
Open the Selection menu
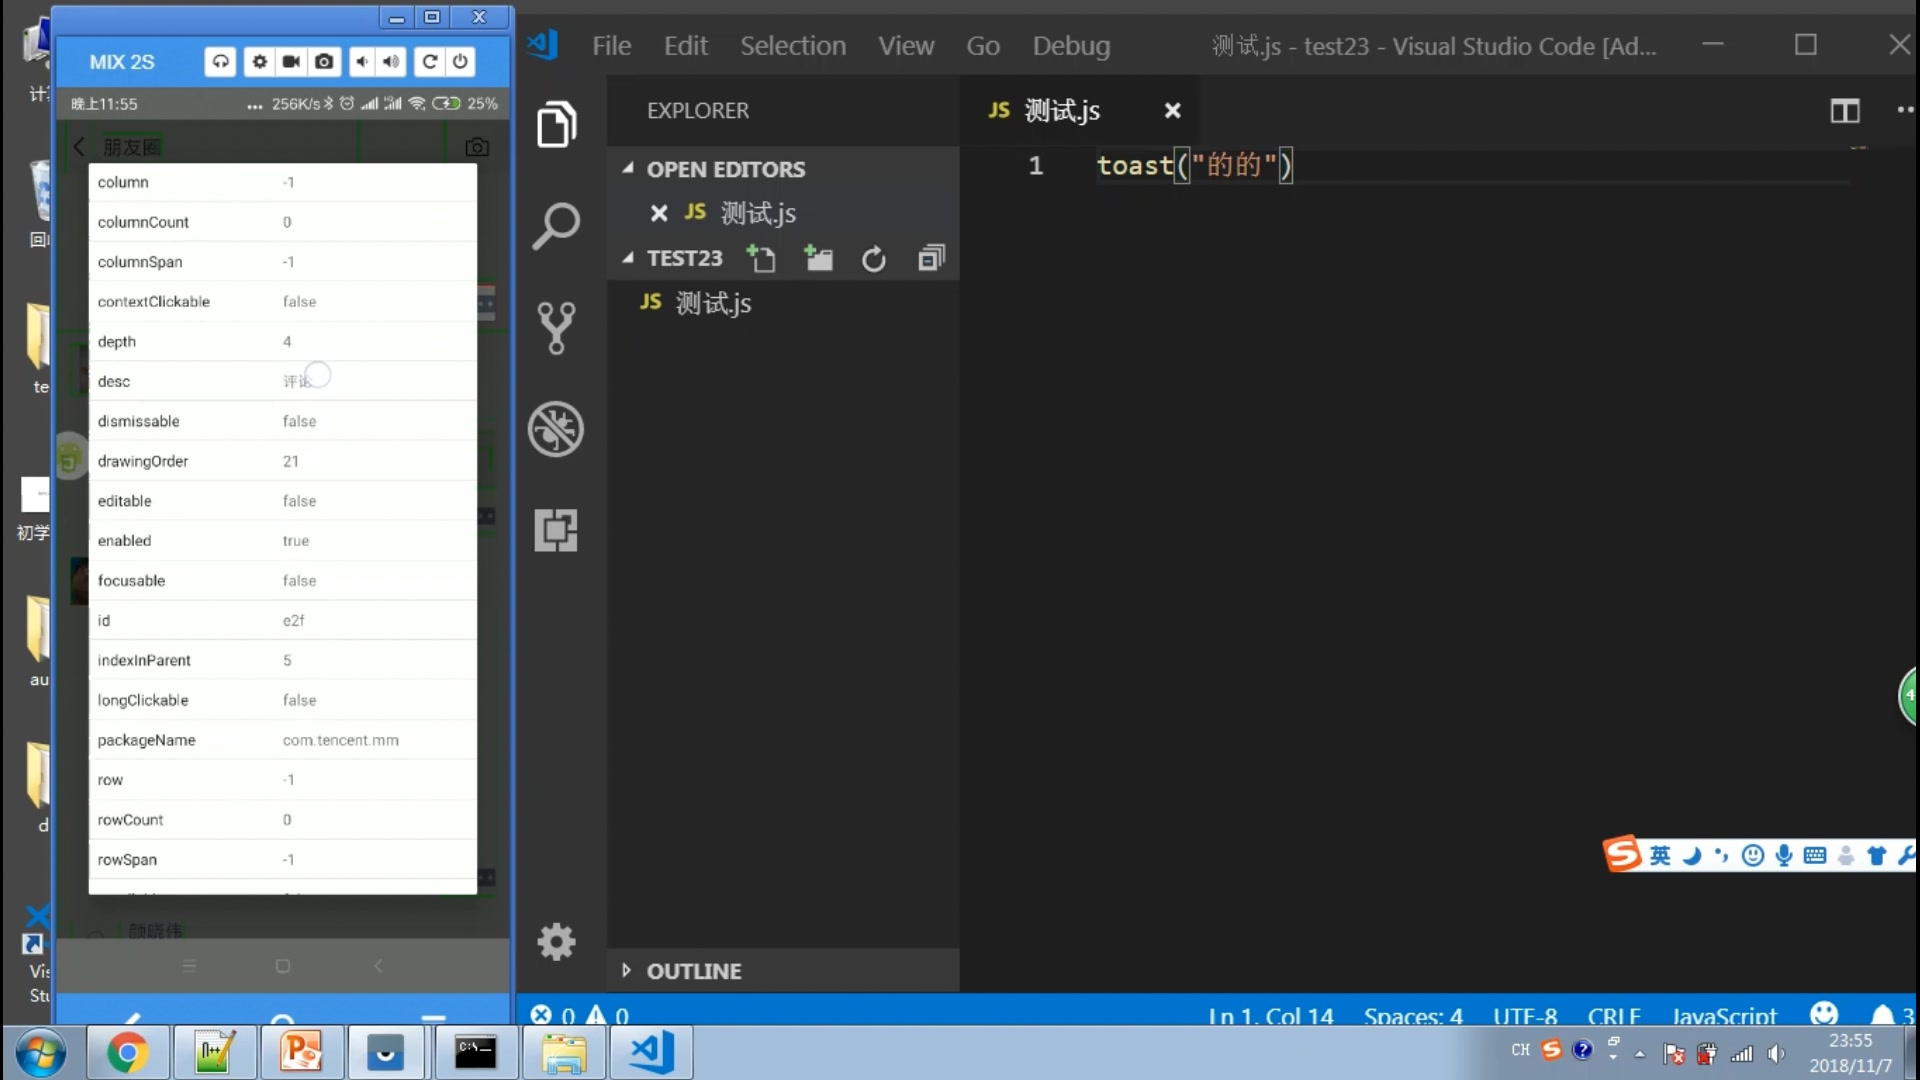[792, 46]
